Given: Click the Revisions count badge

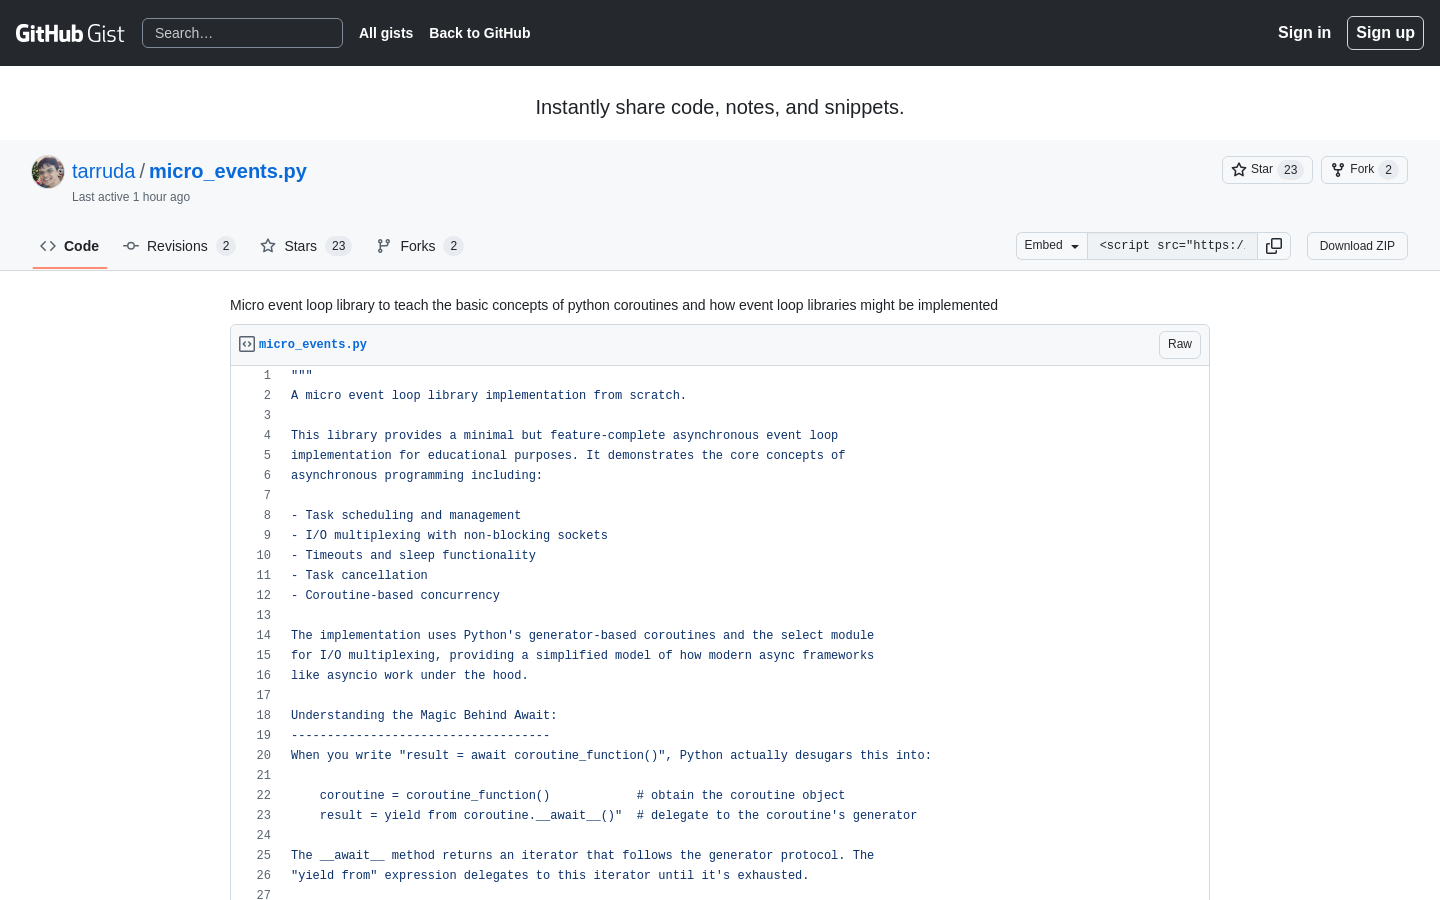Looking at the screenshot, I should click(x=226, y=246).
